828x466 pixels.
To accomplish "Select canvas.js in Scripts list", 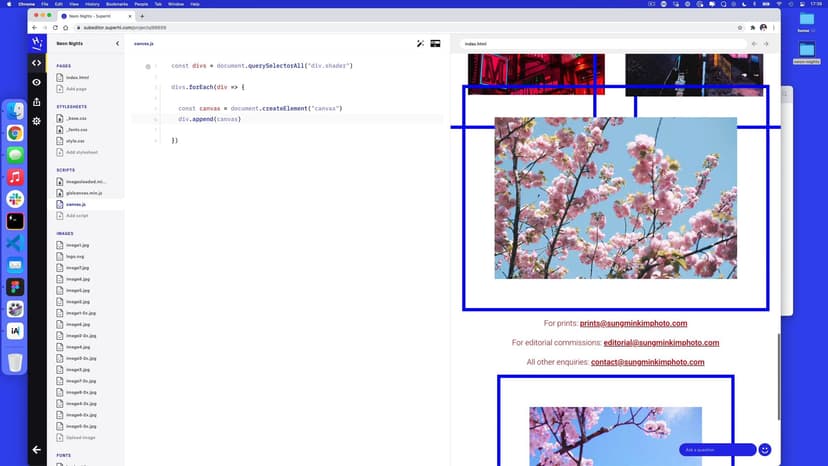I will pyautogui.click(x=76, y=204).
